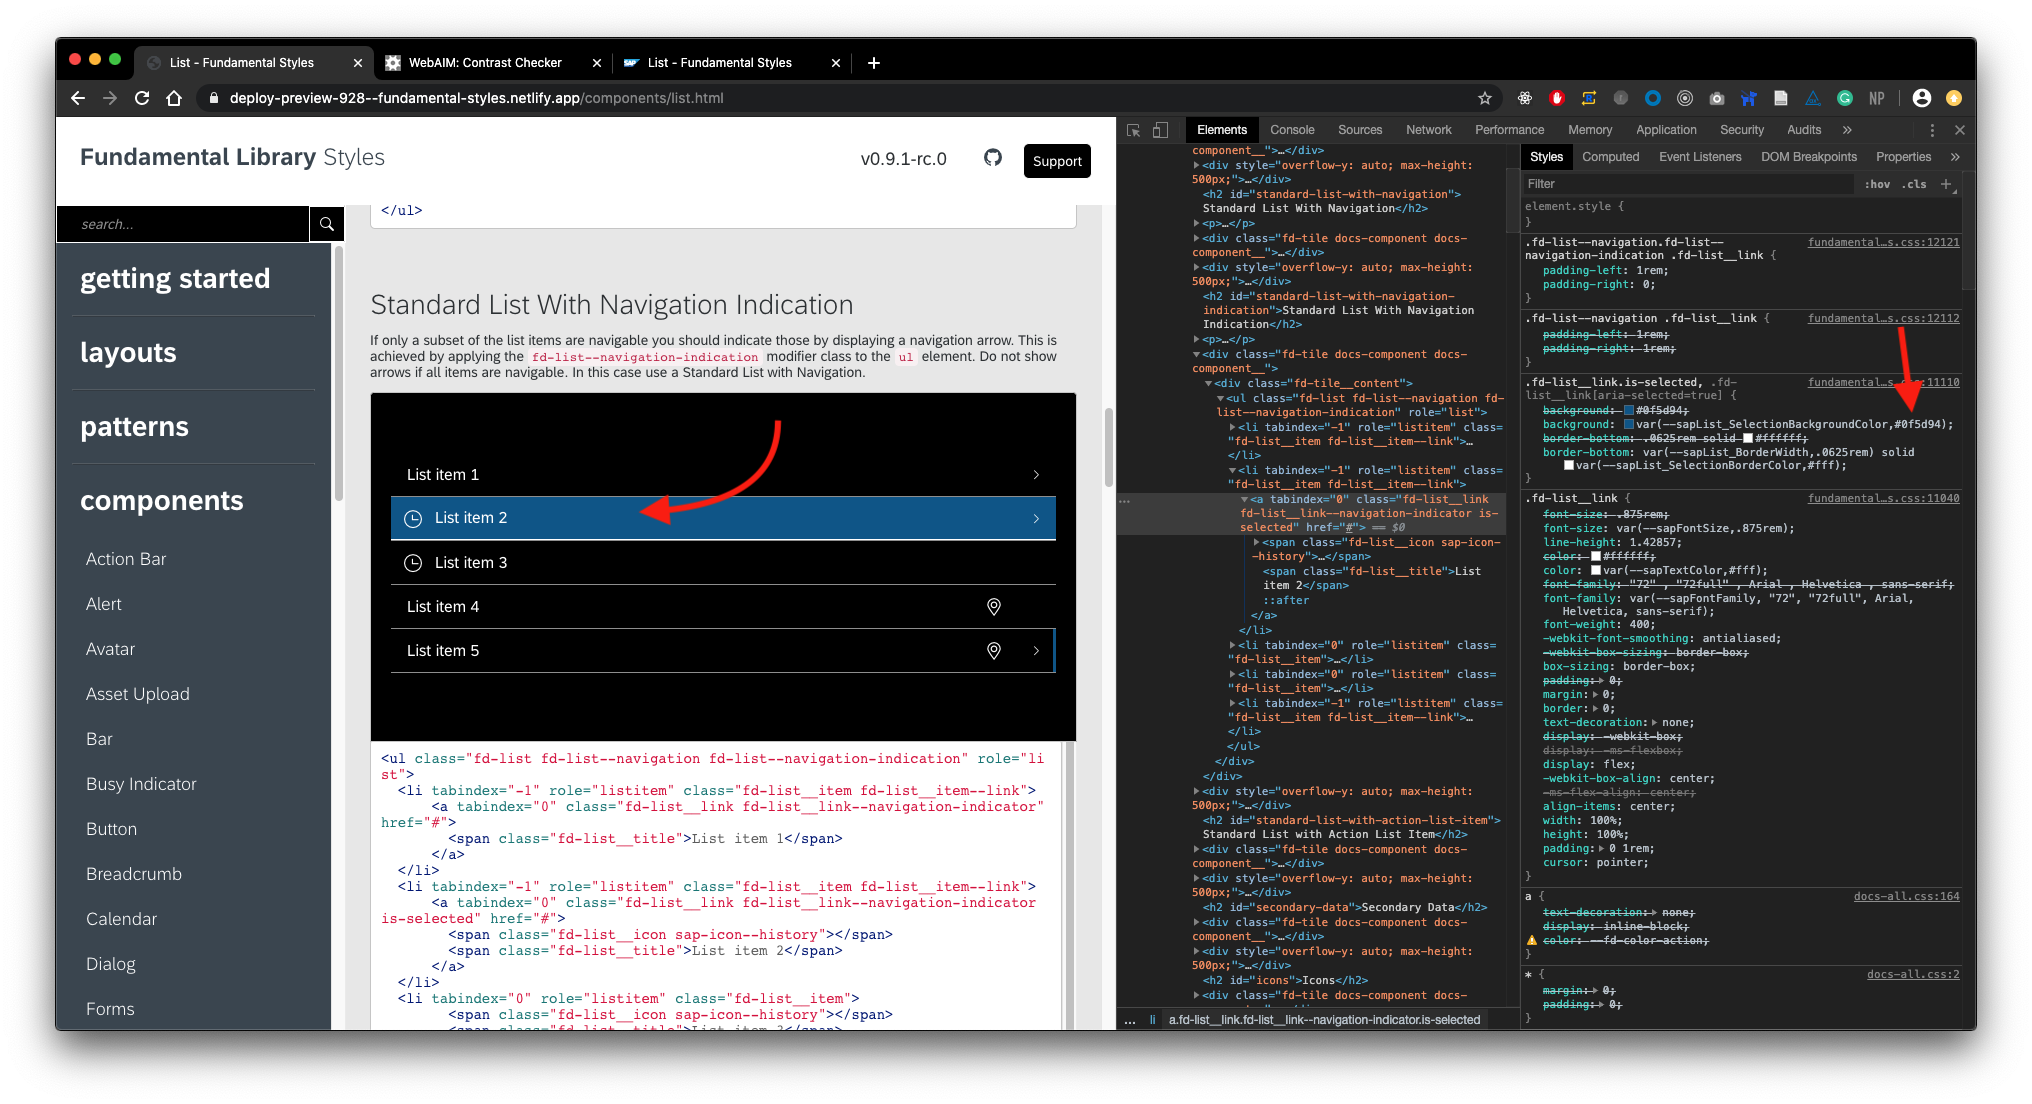The image size is (2032, 1104).
Task: Click the bookmark star in the address bar
Action: pyautogui.click(x=1486, y=98)
